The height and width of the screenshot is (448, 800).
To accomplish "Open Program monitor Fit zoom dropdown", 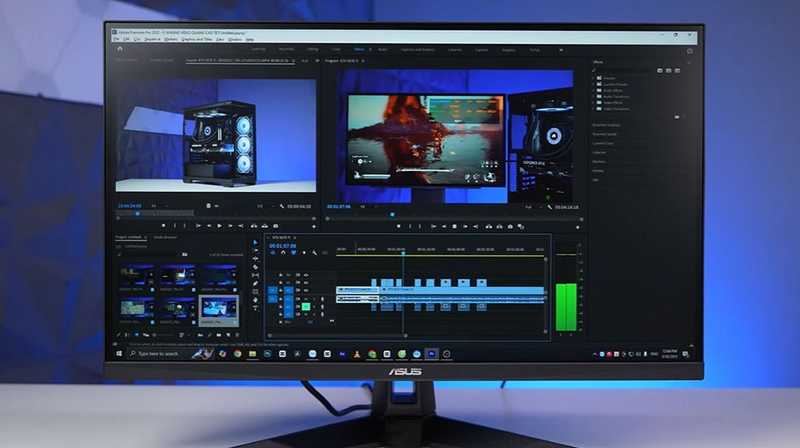I will click(369, 207).
